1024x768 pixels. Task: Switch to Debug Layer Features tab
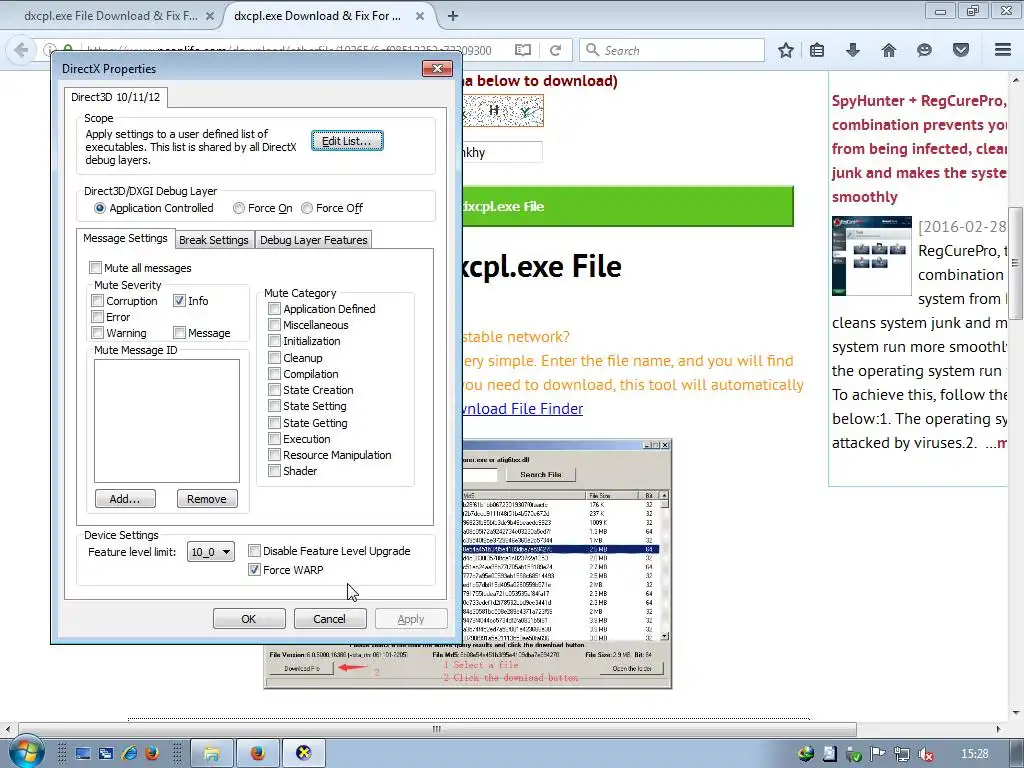(313, 240)
